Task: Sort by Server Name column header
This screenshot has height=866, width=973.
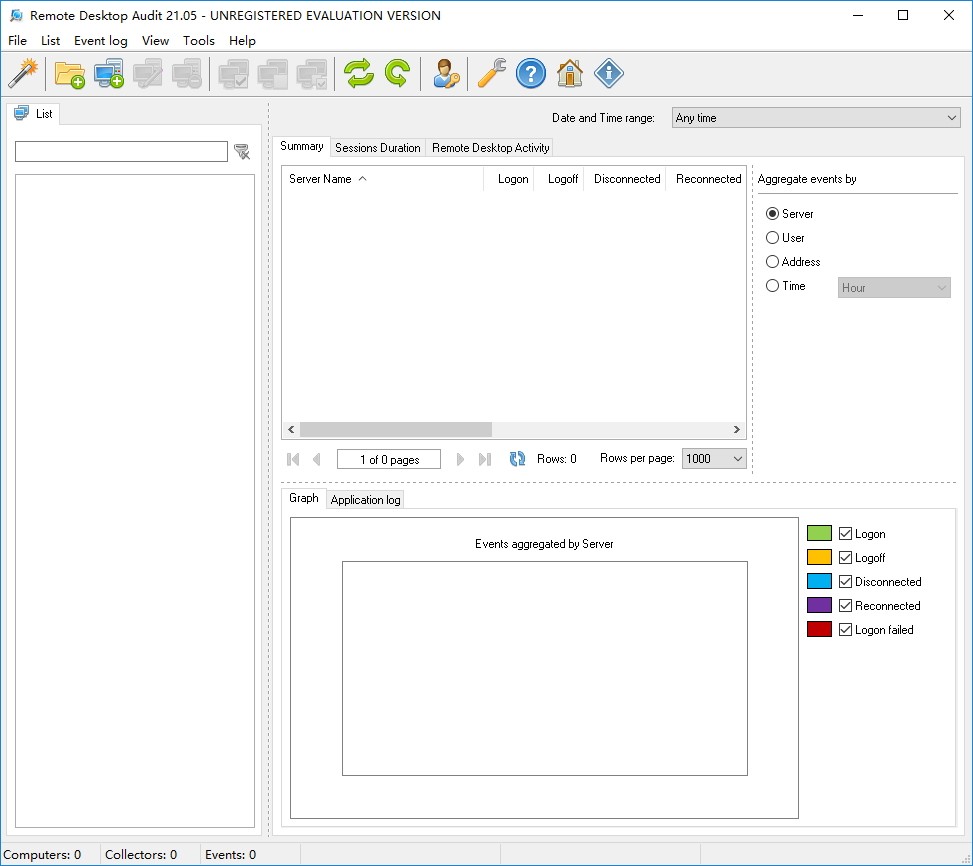Action: tap(382, 179)
